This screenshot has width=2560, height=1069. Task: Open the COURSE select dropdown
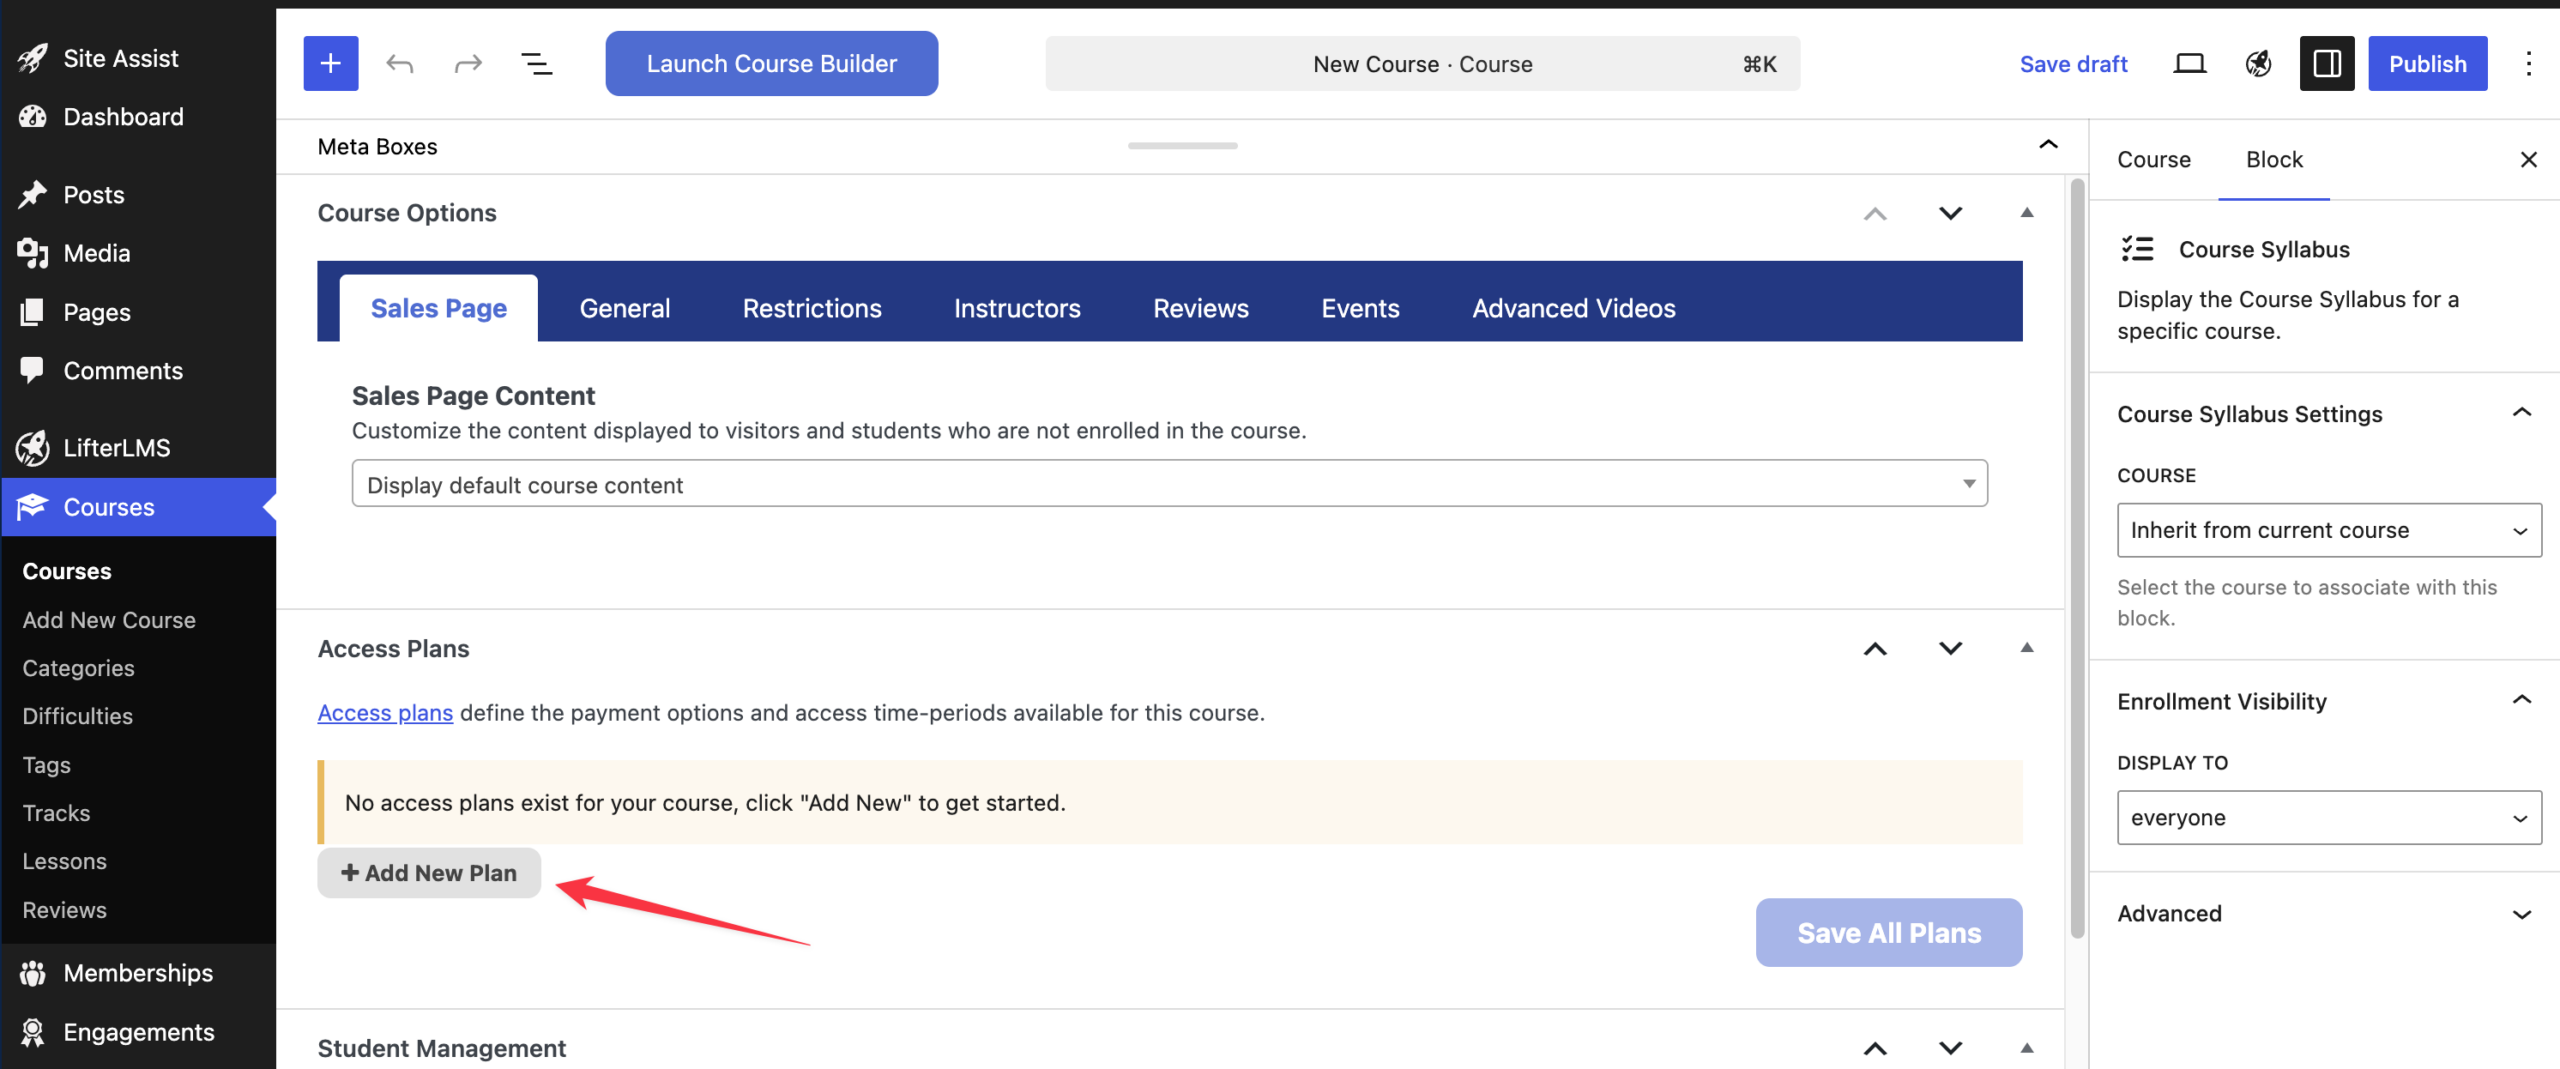(x=2329, y=530)
